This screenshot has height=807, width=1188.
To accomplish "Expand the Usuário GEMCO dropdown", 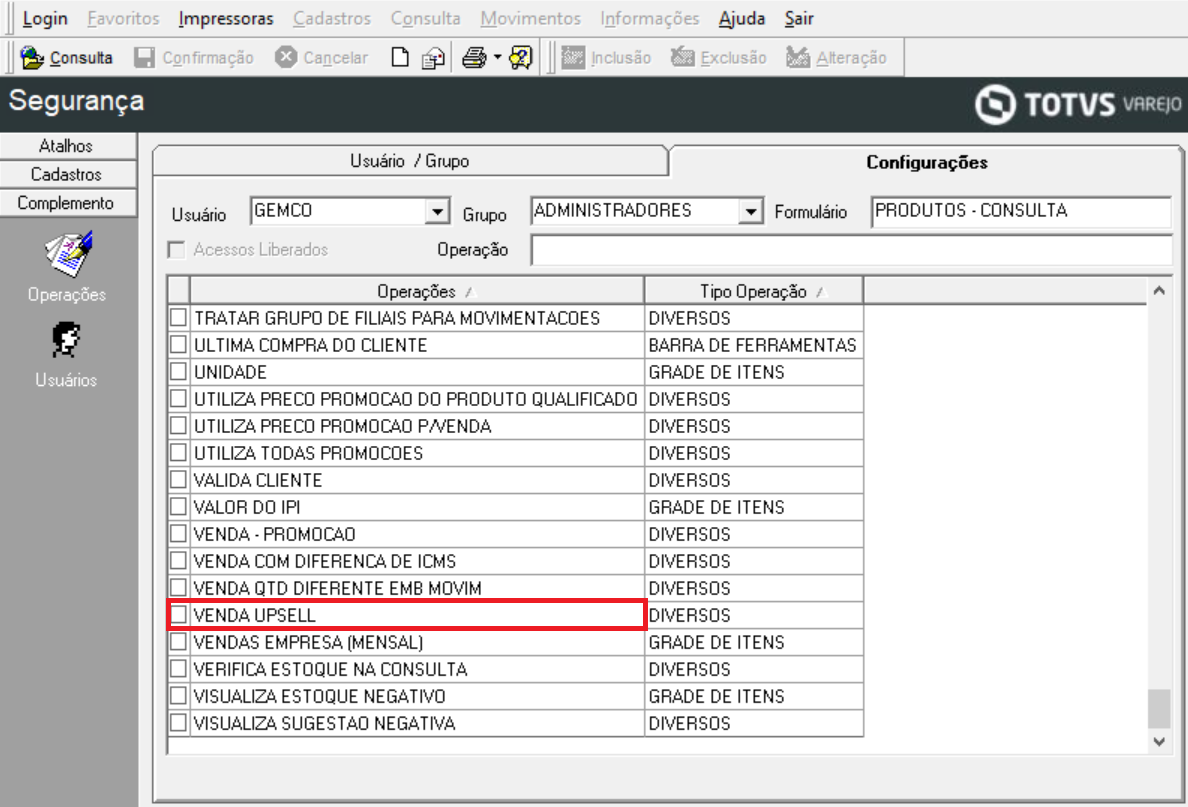I will coord(437,211).
